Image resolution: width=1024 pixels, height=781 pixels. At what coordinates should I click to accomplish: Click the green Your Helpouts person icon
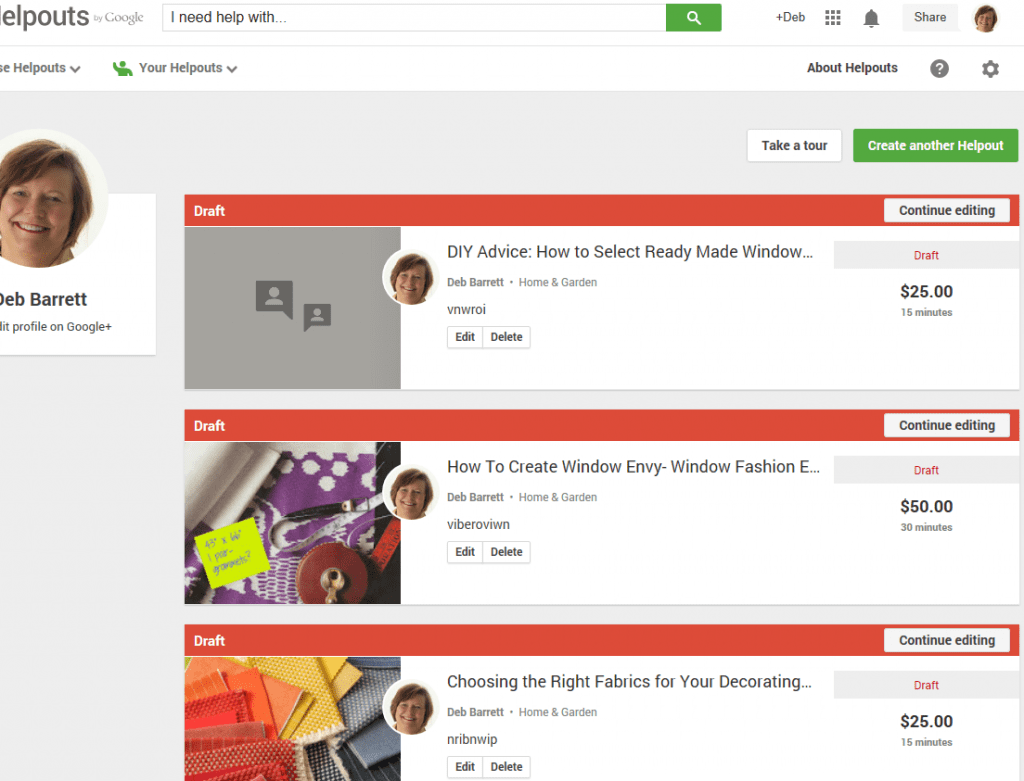tap(123, 68)
